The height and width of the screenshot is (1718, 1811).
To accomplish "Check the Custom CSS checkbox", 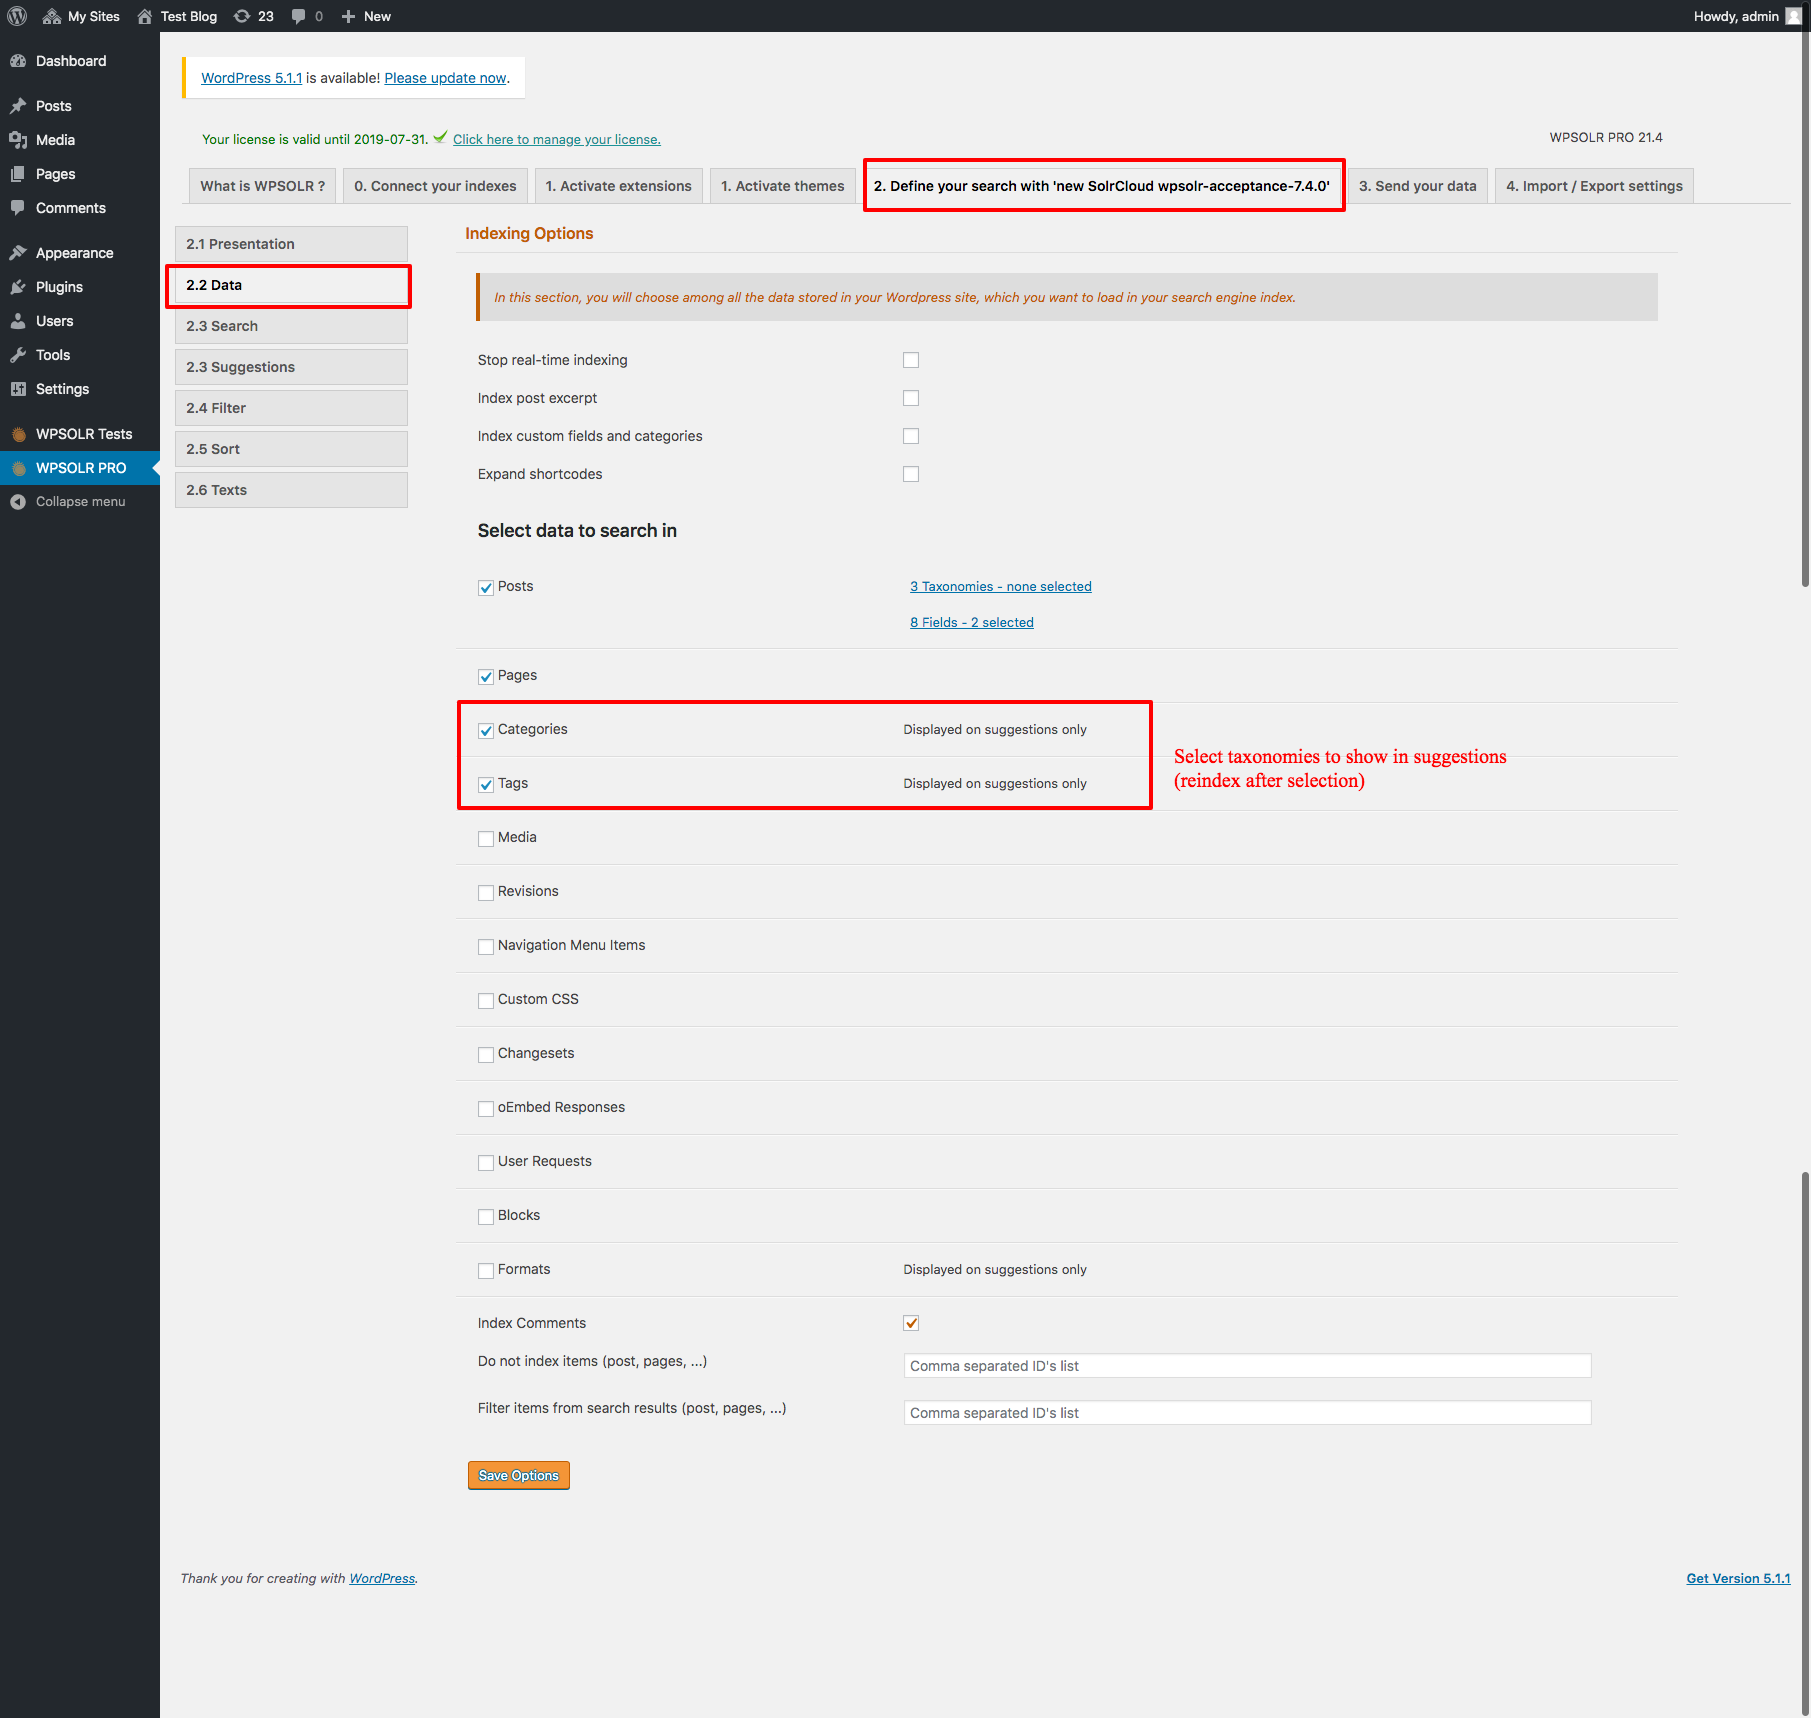I will (x=486, y=1001).
